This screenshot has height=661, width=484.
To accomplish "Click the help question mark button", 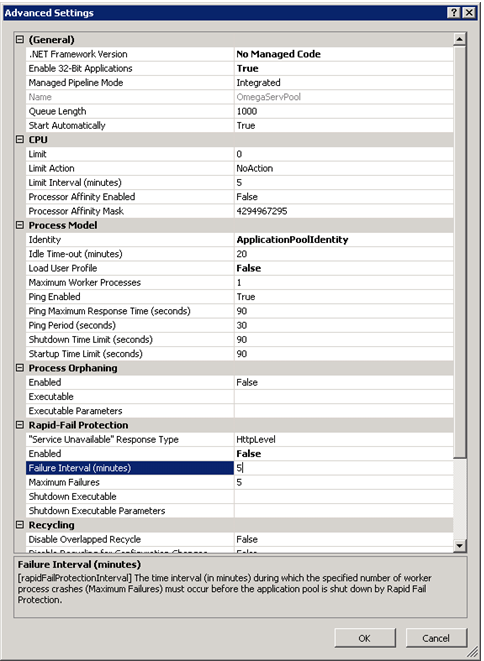I will pos(454,13).
